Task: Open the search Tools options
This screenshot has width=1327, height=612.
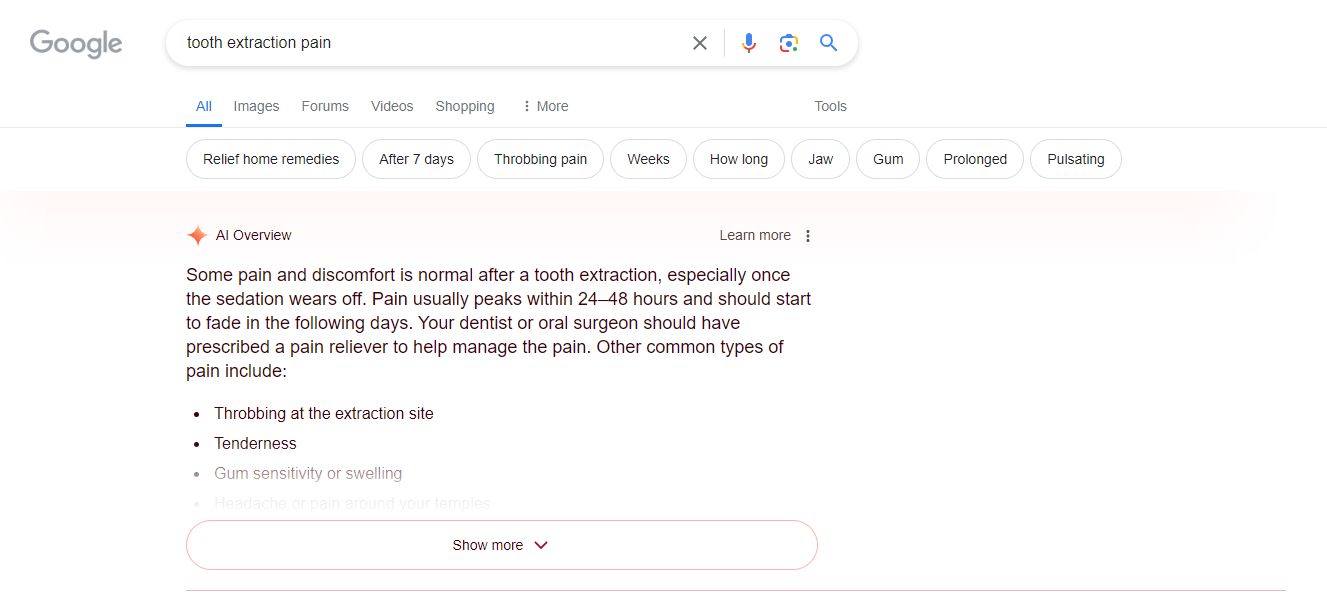Action: coord(830,106)
